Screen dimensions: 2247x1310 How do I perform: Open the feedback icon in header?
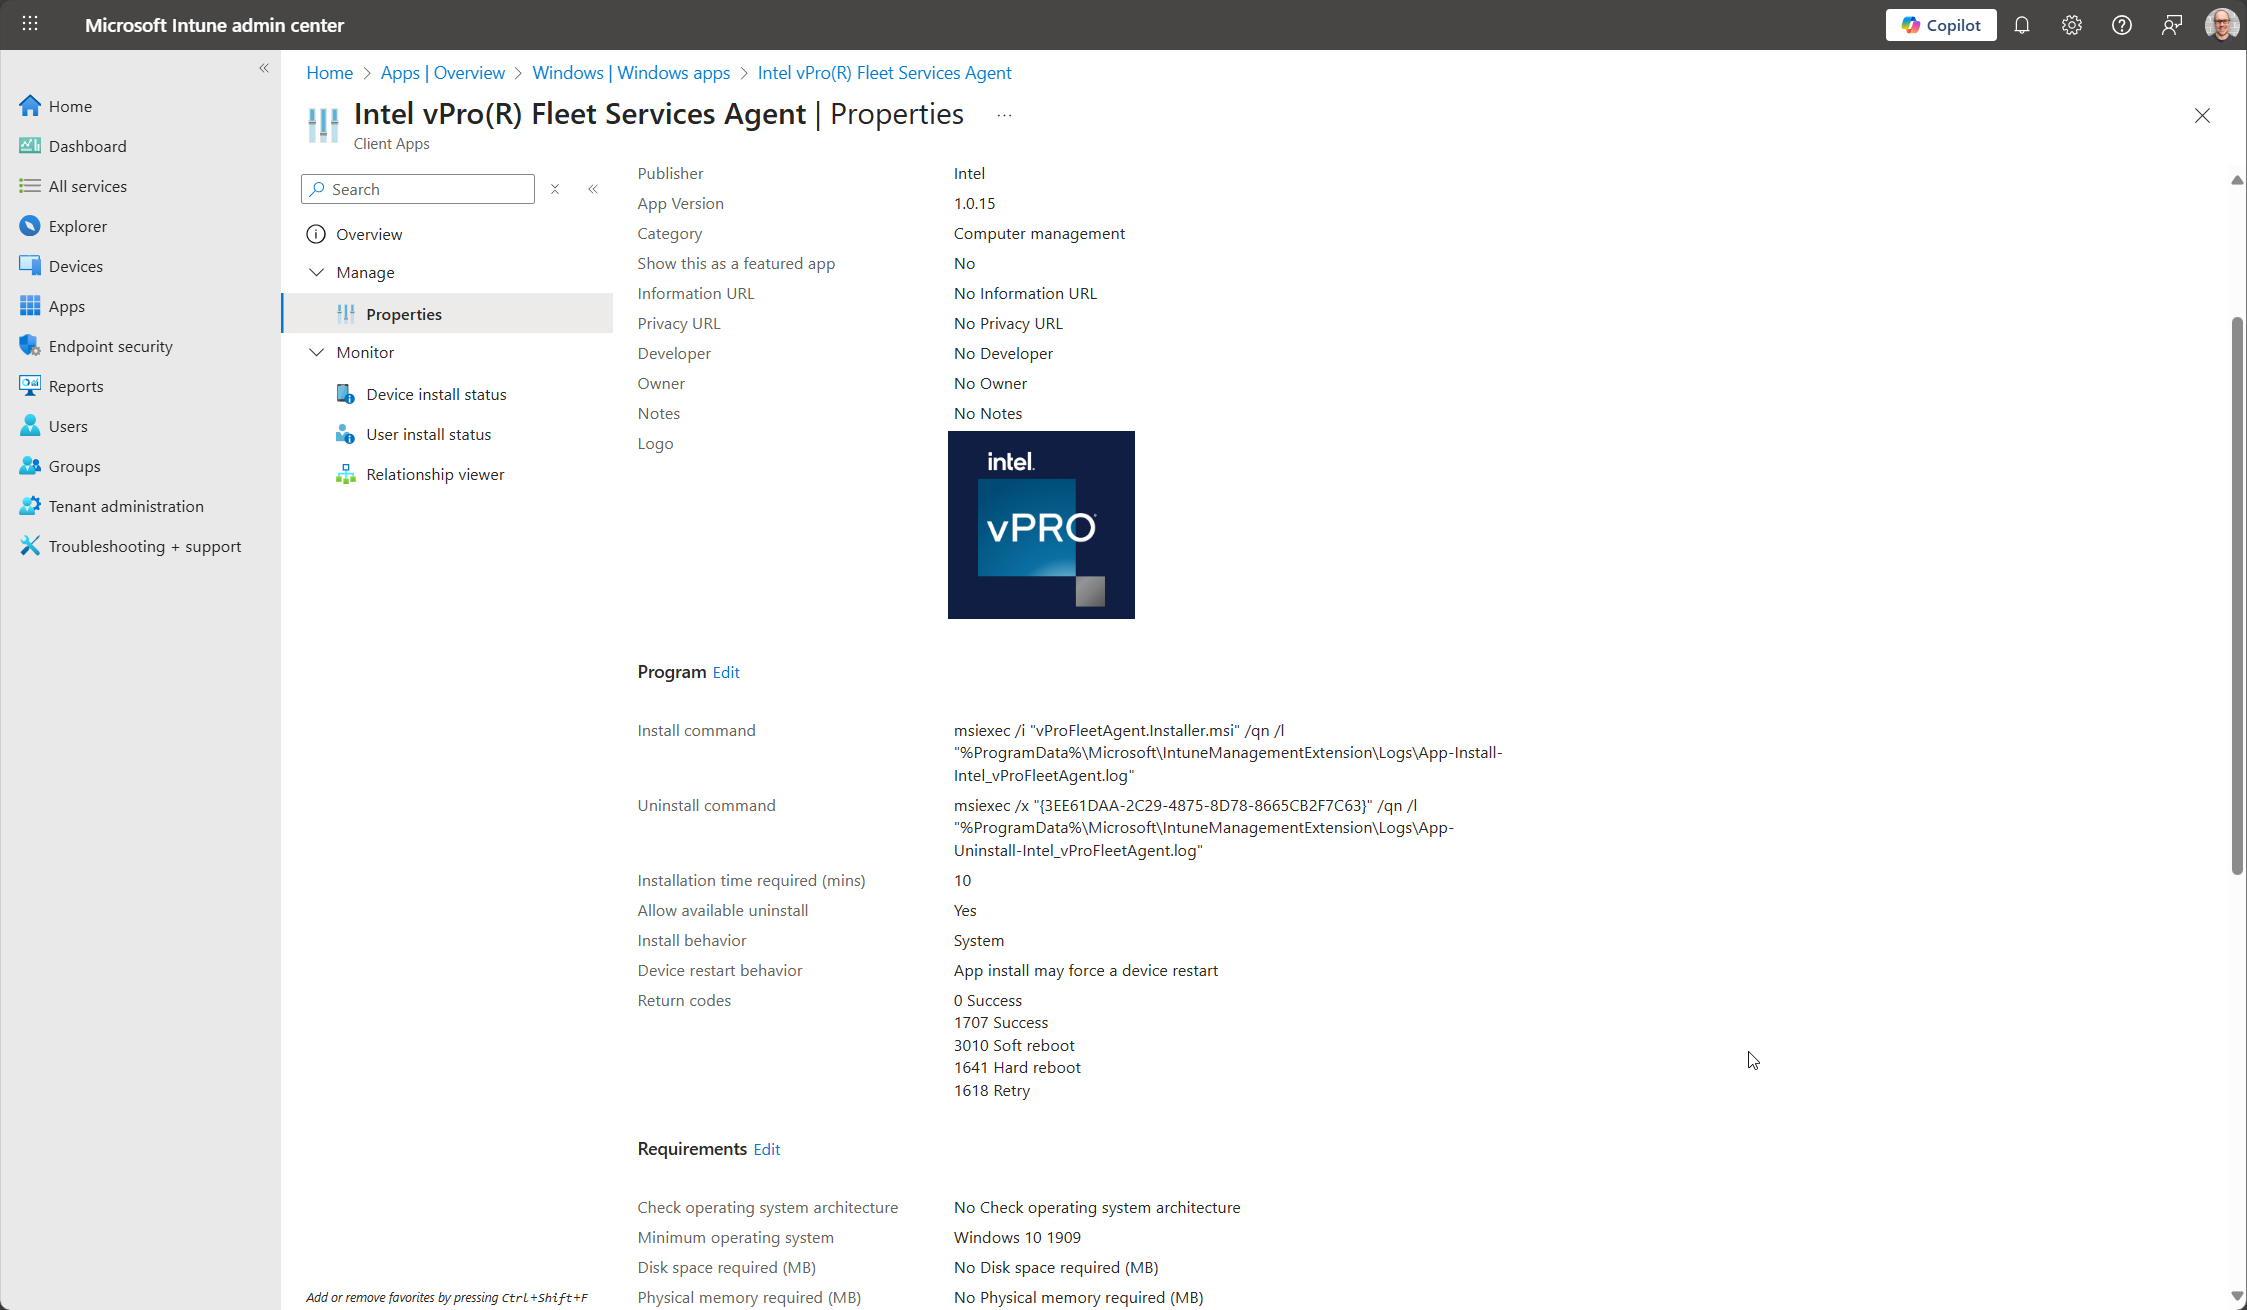(x=2171, y=25)
